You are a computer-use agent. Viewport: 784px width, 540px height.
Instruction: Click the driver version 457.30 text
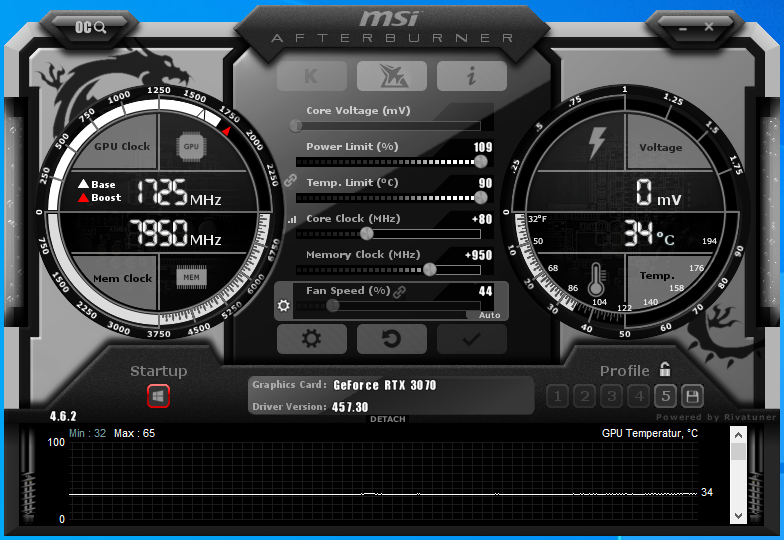[x=350, y=407]
